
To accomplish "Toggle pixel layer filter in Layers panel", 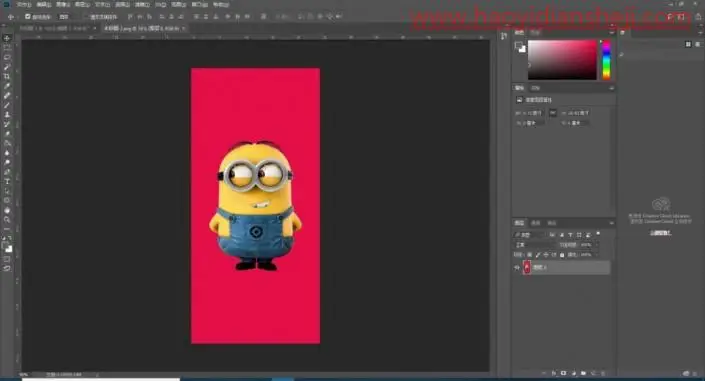I will point(552,235).
